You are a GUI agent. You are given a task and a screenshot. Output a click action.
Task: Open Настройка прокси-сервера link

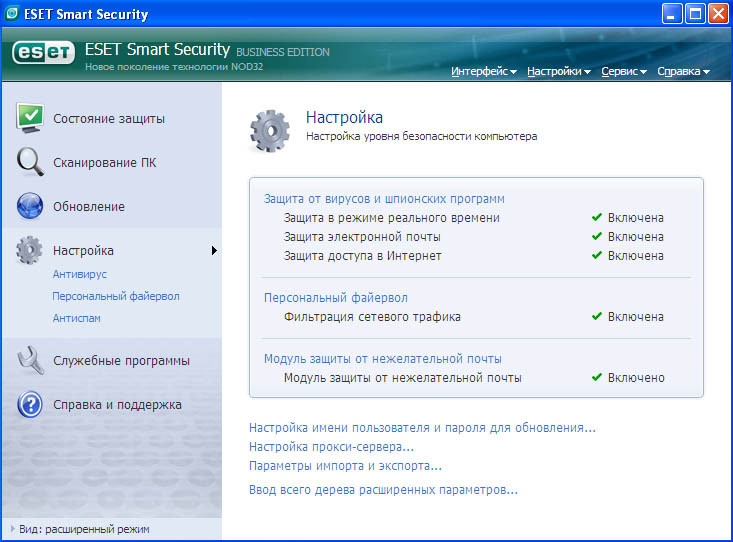(331, 447)
